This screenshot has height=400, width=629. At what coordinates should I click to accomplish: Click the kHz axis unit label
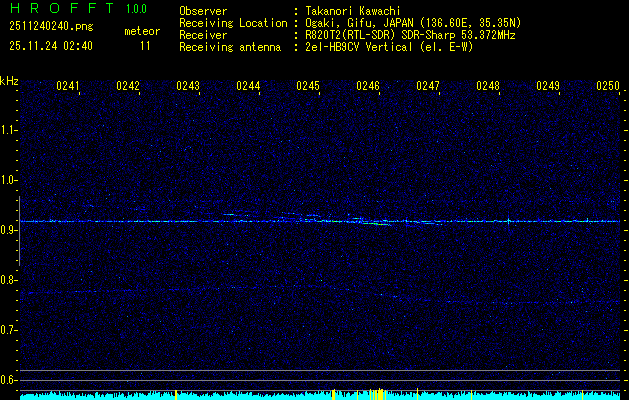(x=10, y=80)
